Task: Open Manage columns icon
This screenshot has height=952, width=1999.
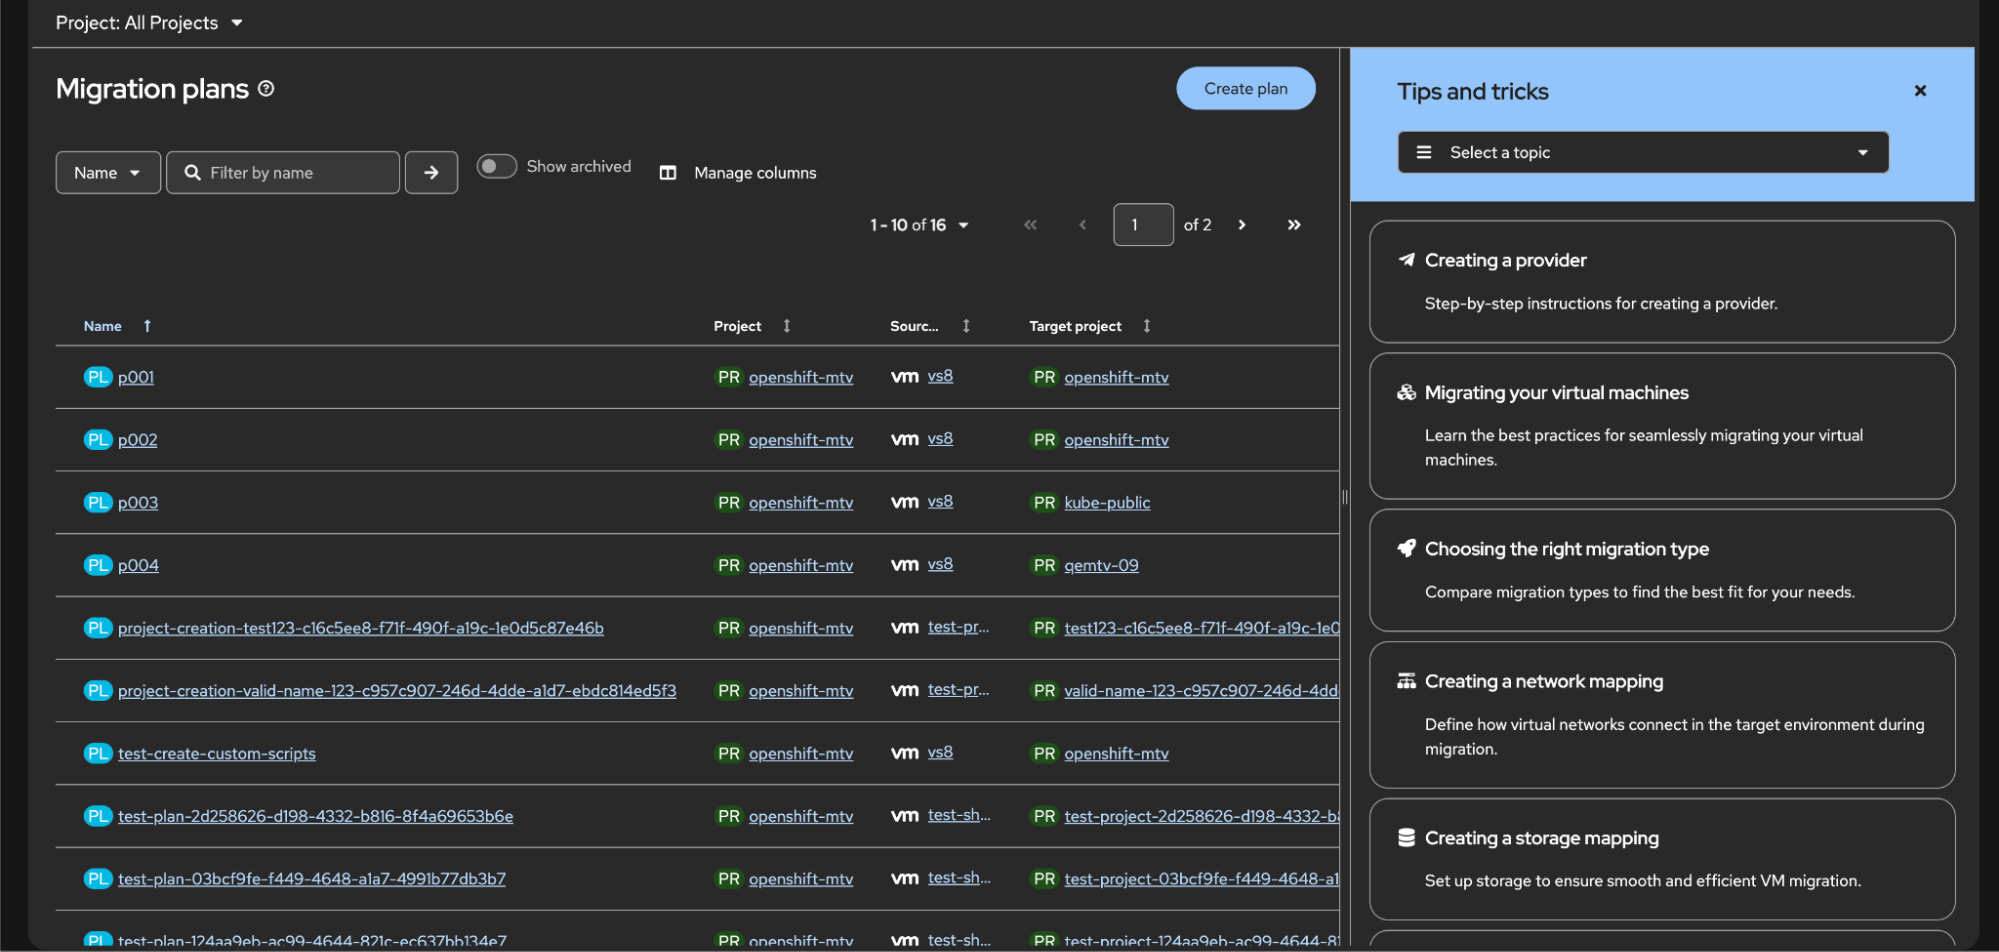Action: click(668, 173)
